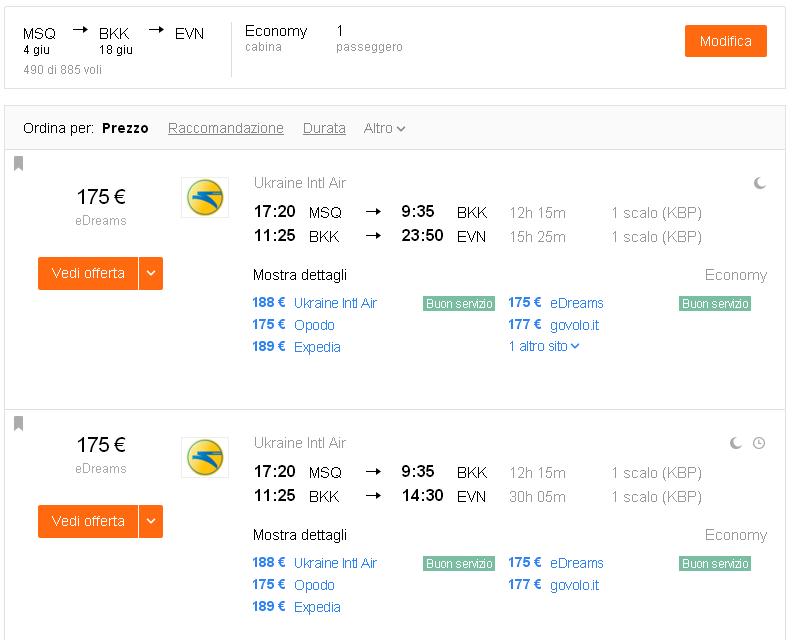Click the overnight moon icon in first result
The width and height of the screenshot is (796, 640).
(760, 183)
